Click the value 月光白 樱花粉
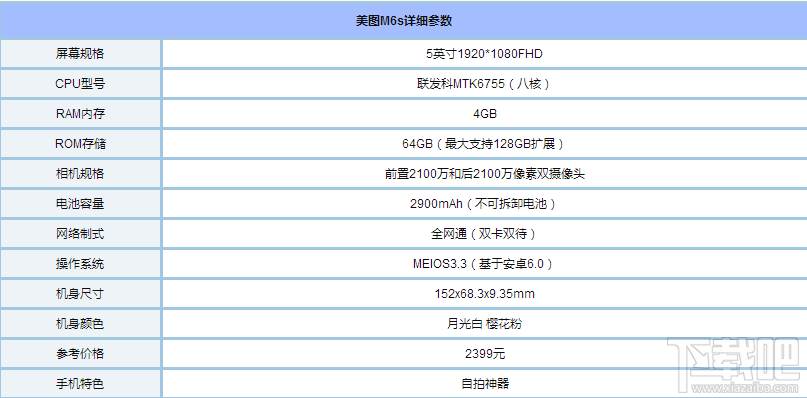The width and height of the screenshot is (807, 398). click(x=485, y=323)
